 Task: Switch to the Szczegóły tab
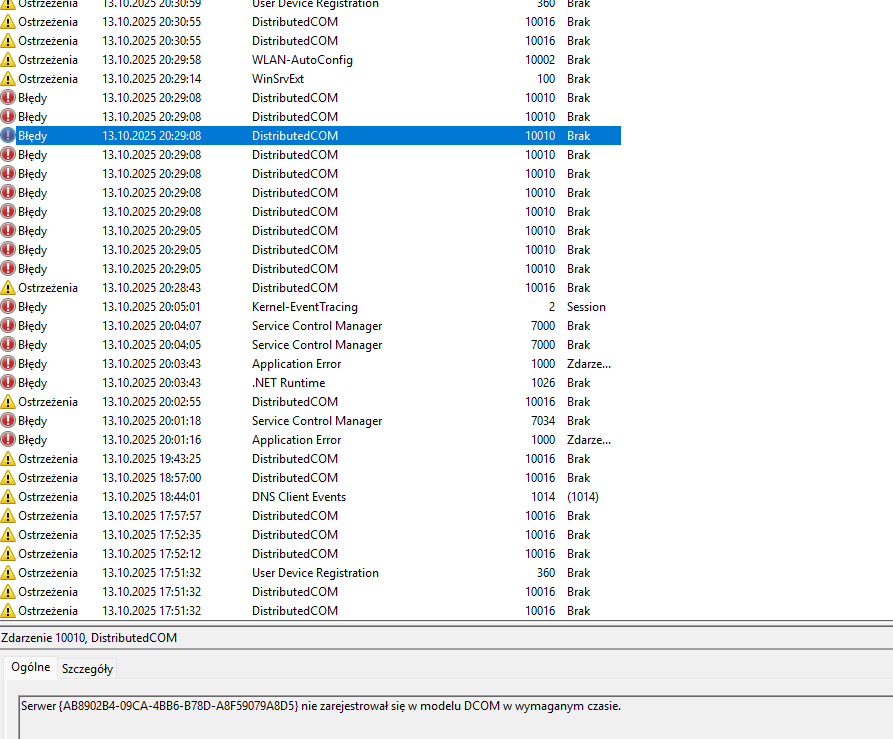(x=87, y=669)
